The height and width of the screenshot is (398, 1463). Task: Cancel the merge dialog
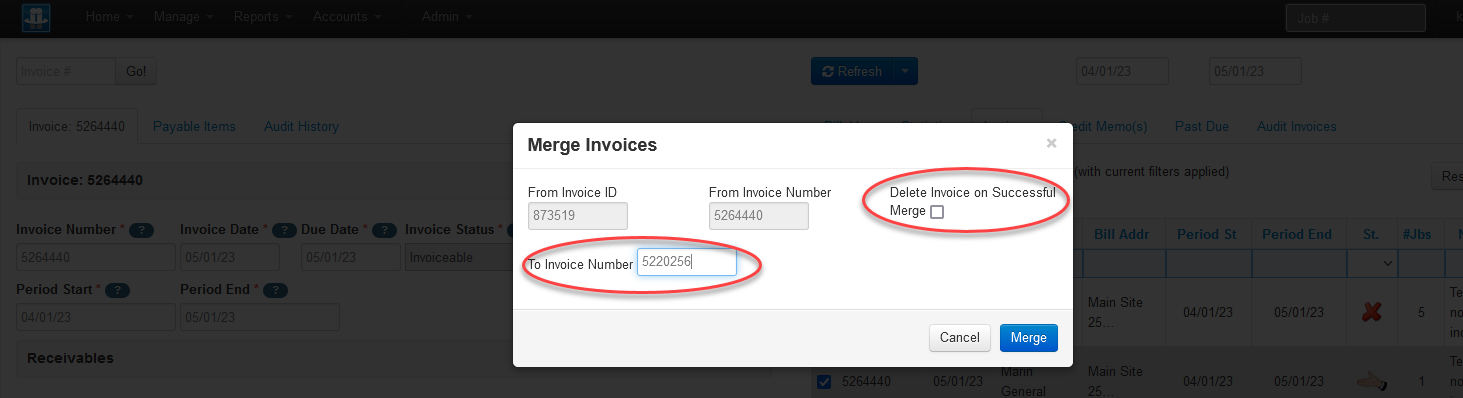(x=960, y=338)
